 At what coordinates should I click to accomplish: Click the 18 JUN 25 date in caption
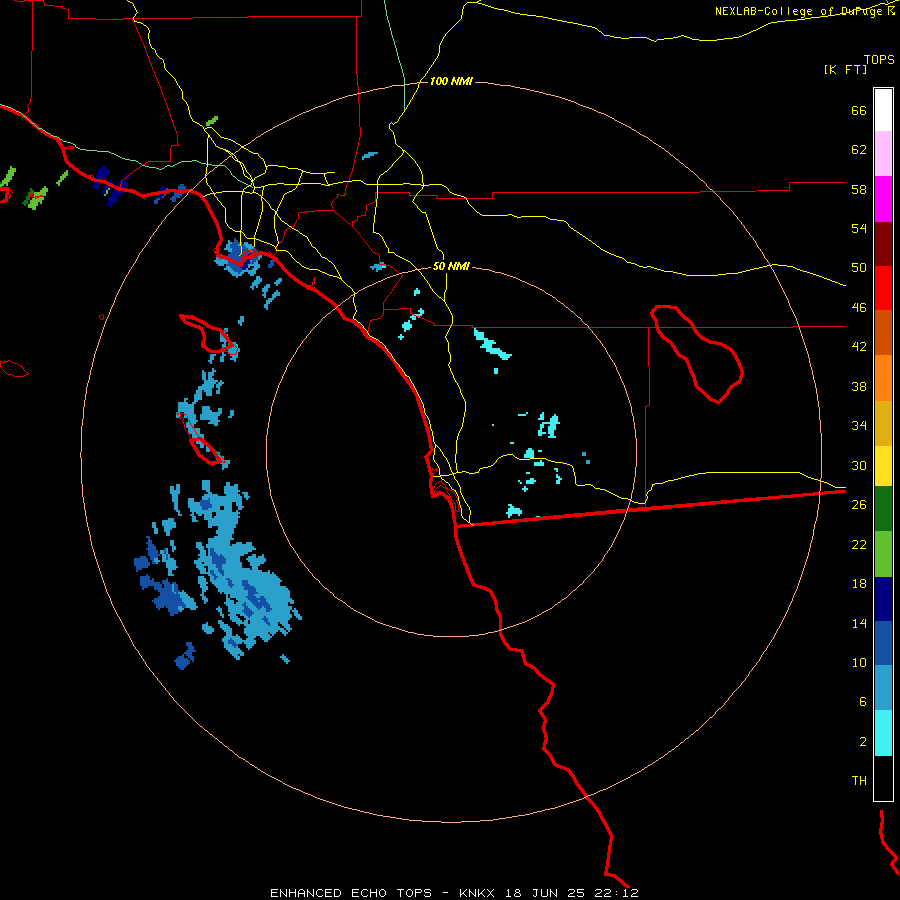pyautogui.click(x=545, y=893)
